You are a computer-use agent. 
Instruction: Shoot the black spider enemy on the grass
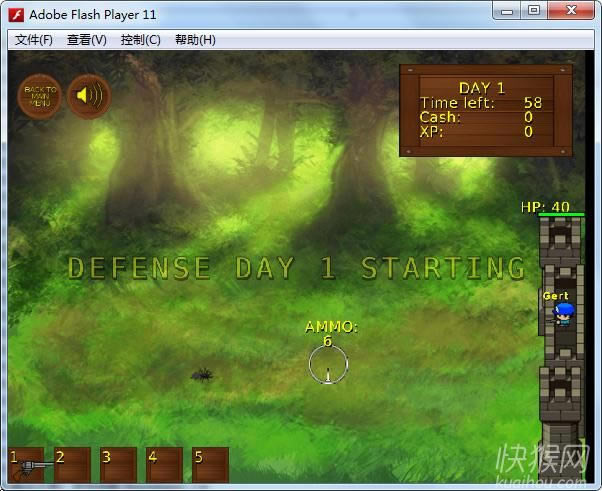[x=202, y=374]
